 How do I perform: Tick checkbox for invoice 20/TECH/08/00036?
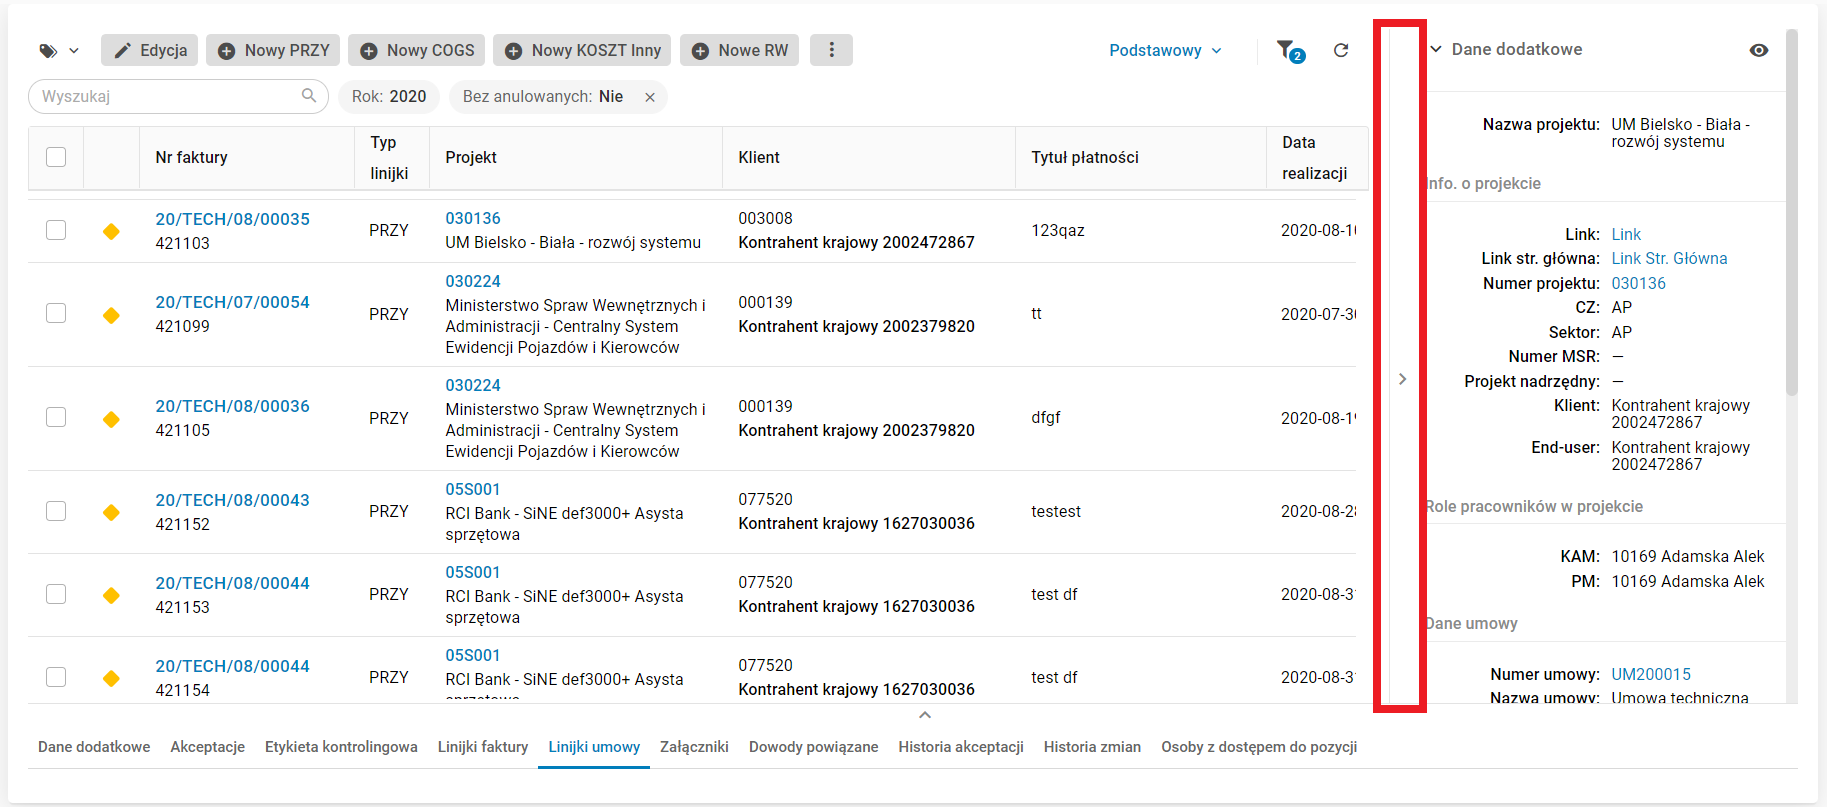(56, 418)
